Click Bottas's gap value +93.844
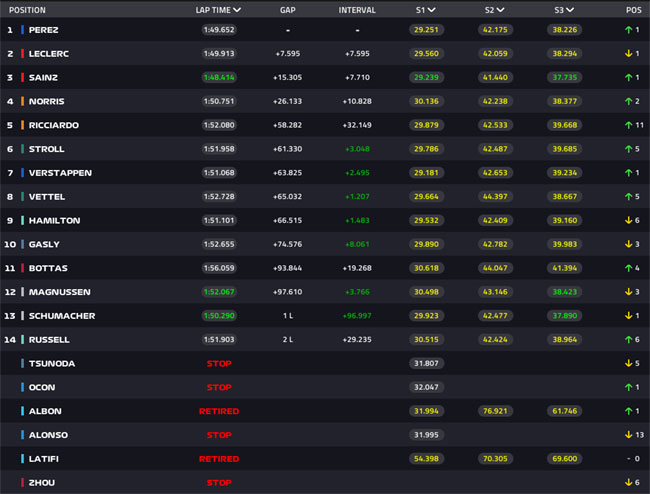This screenshot has height=494, width=650. (x=288, y=268)
